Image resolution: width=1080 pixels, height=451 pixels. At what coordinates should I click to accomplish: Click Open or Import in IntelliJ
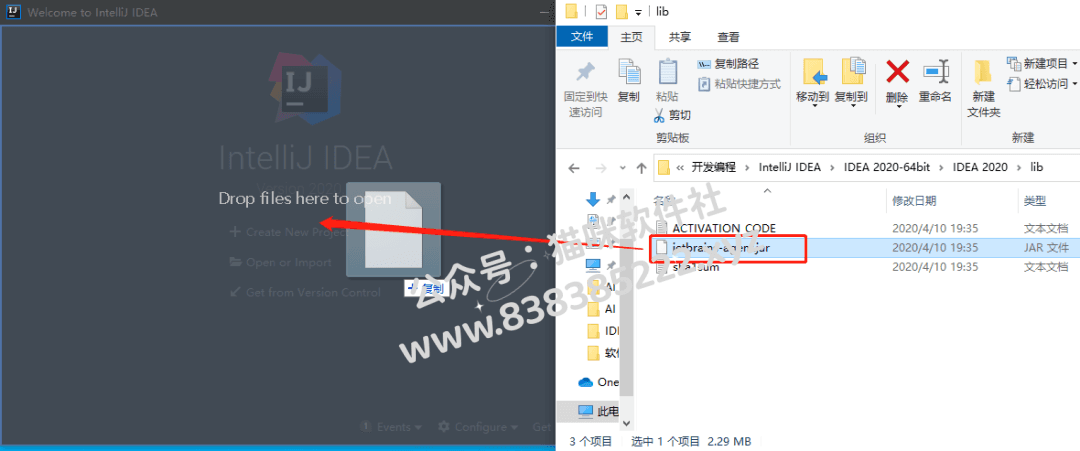coord(280,262)
